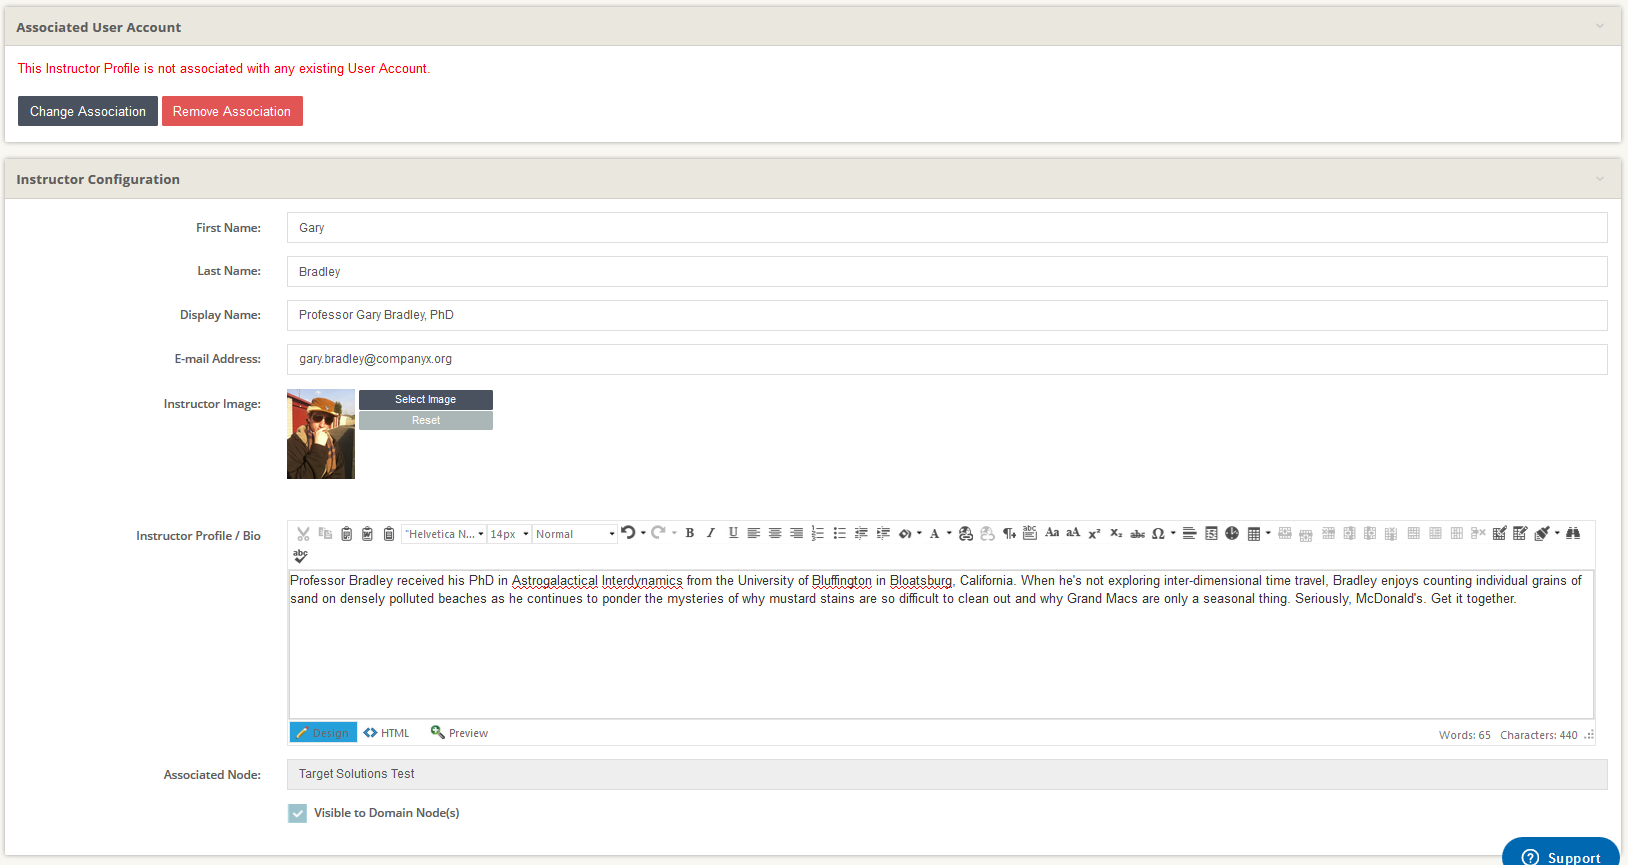The height and width of the screenshot is (865, 1628).
Task: Apply italic formatting in the editor toolbar
Action: coord(711,533)
